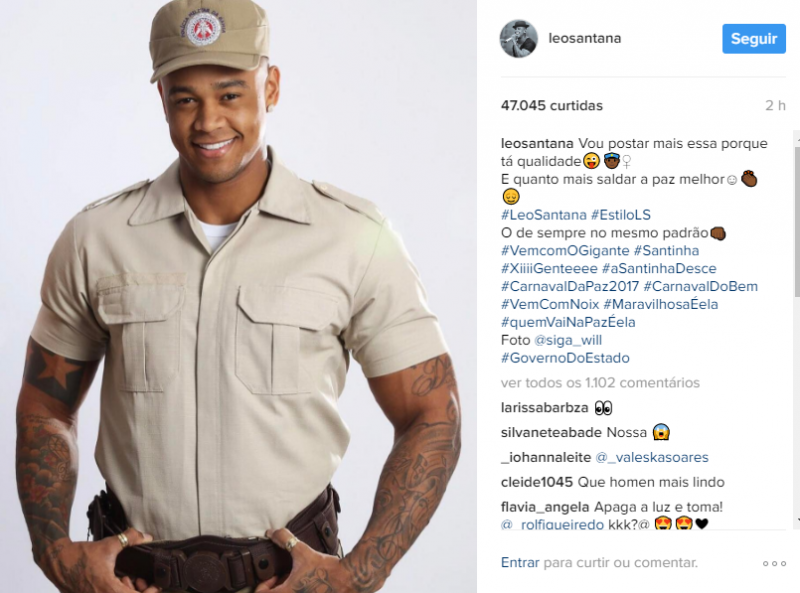View the 47.045 curtidas likes list
Image resolution: width=800 pixels, height=593 pixels.
(552, 106)
